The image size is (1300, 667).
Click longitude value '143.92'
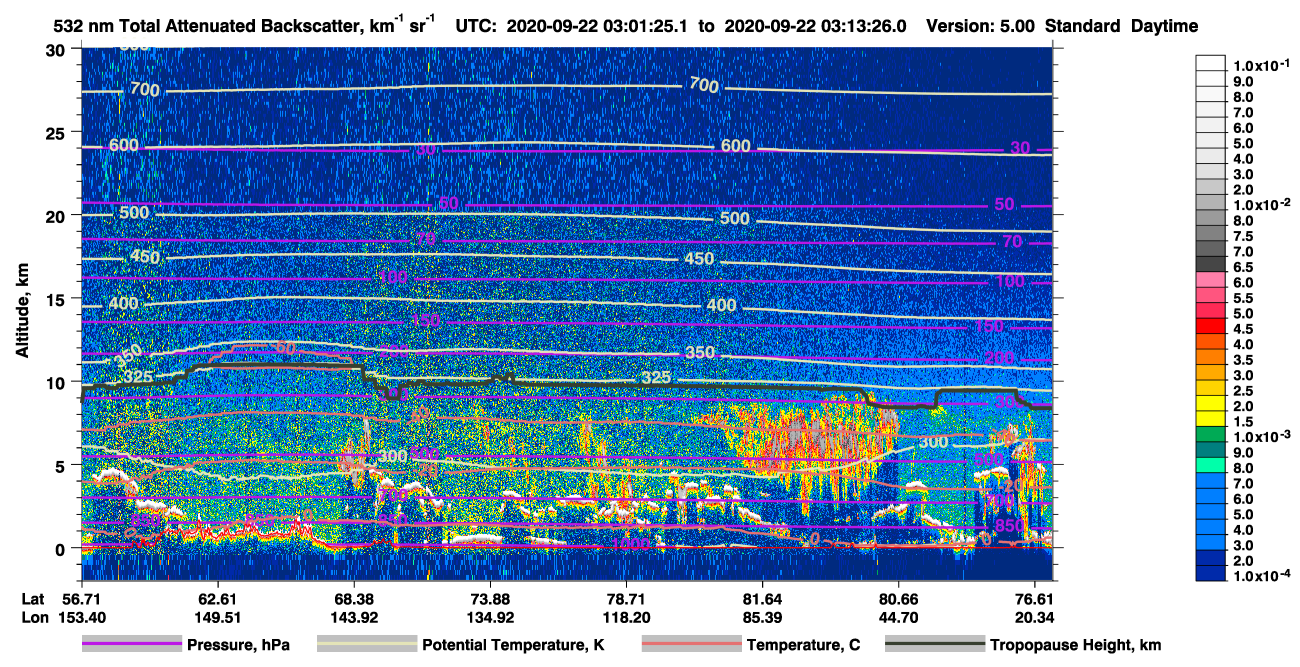[x=353, y=617]
